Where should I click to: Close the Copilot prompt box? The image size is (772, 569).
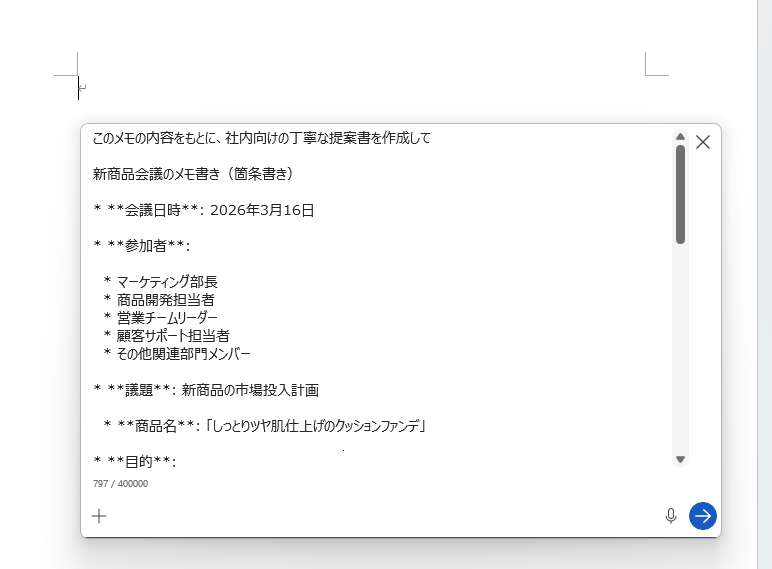[x=703, y=142]
